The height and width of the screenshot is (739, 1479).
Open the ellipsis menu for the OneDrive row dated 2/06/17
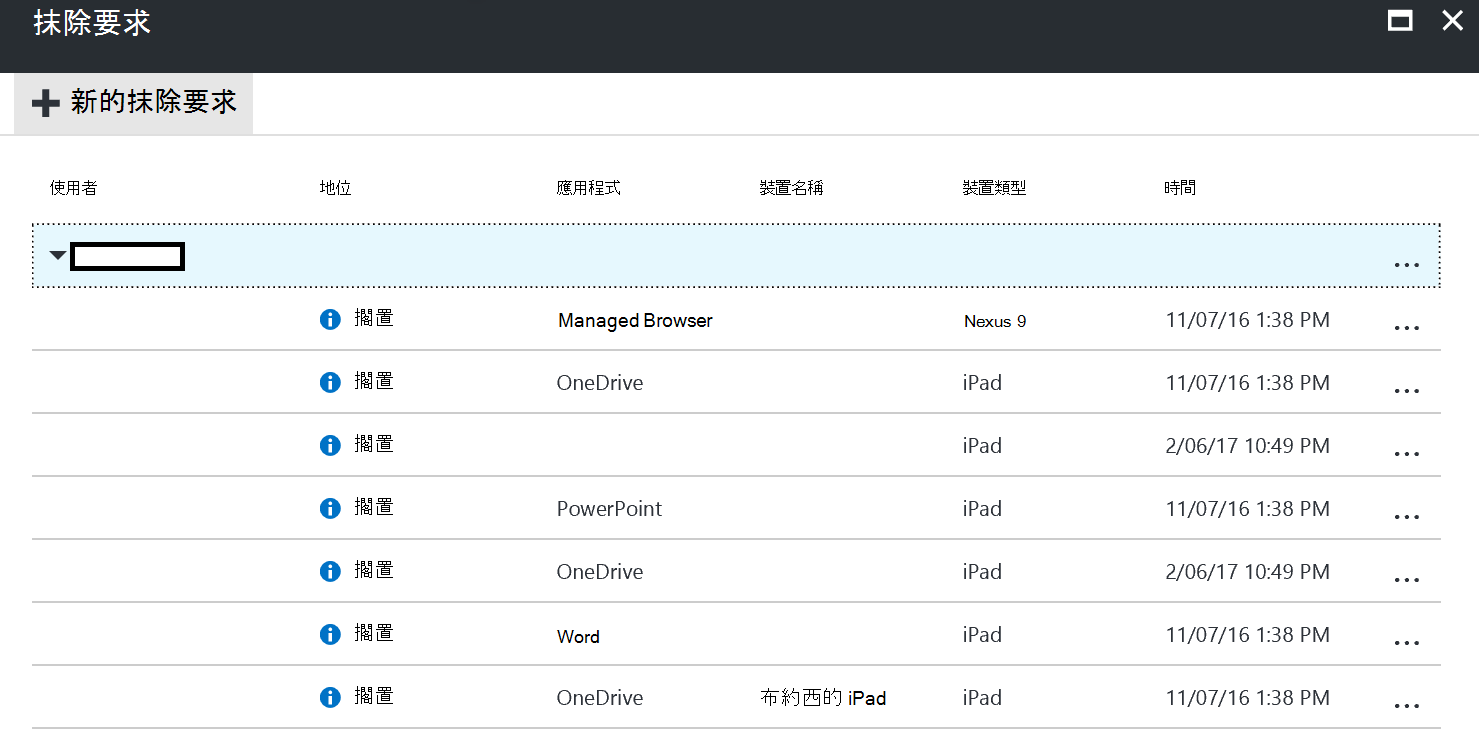pos(1406,580)
